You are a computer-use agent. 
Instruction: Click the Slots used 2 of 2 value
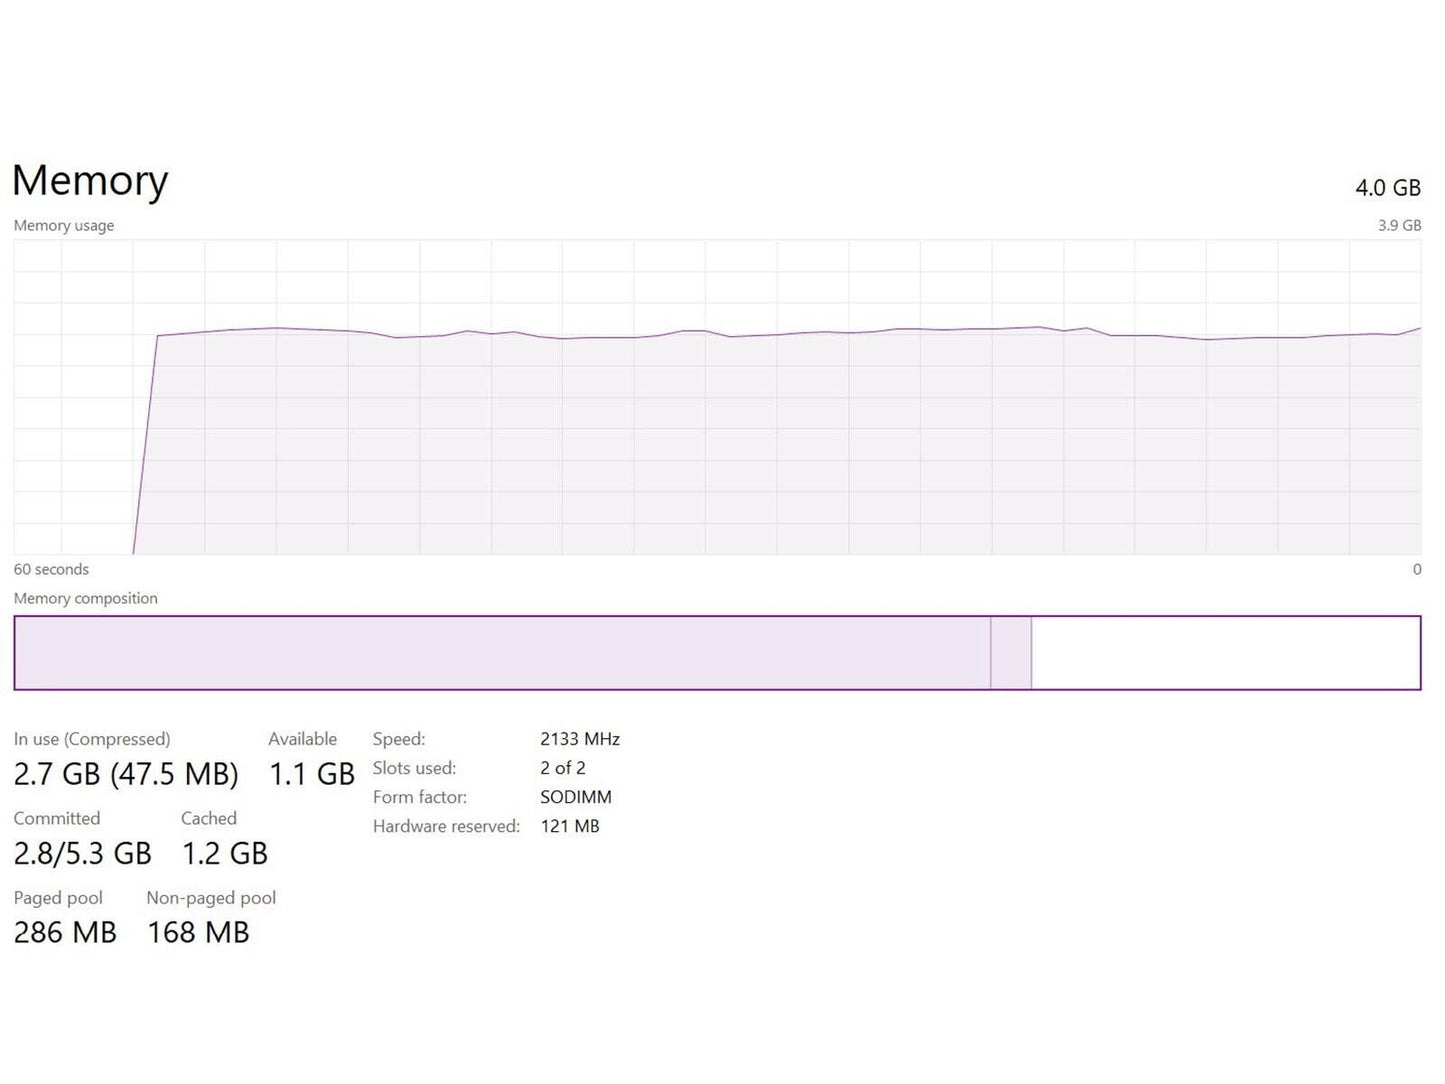[x=563, y=768]
